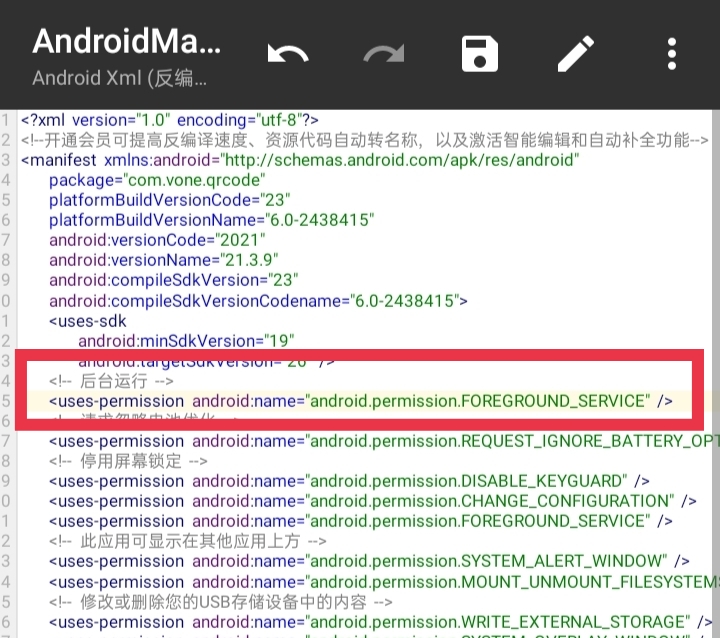
Task: Tap the 后台运行 comment line
Action: point(111,381)
